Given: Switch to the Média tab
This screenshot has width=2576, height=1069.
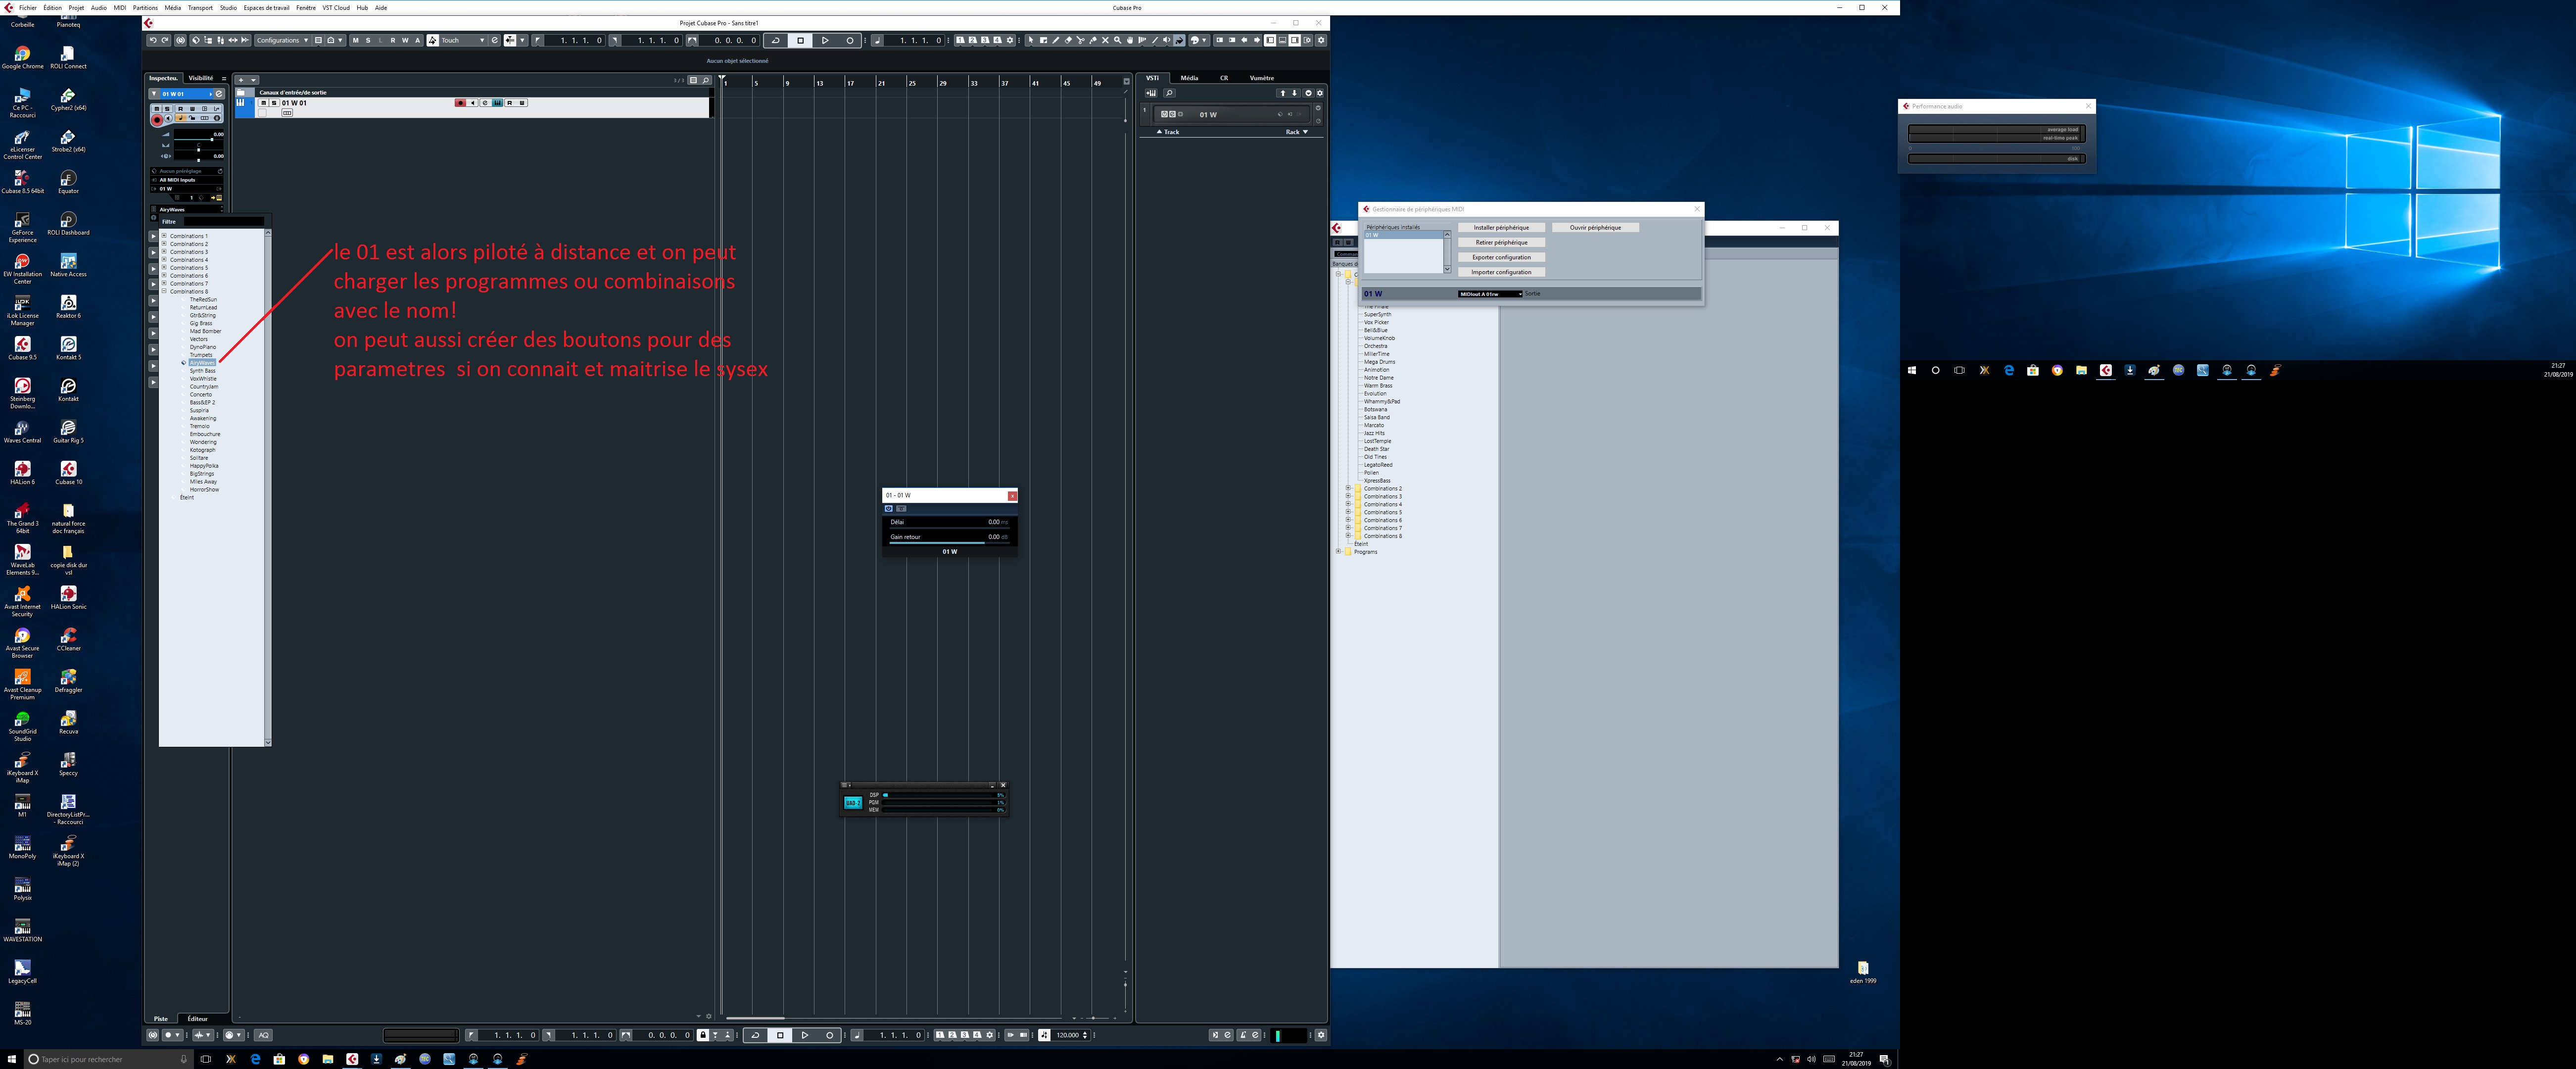Looking at the screenshot, I should pyautogui.click(x=1189, y=78).
